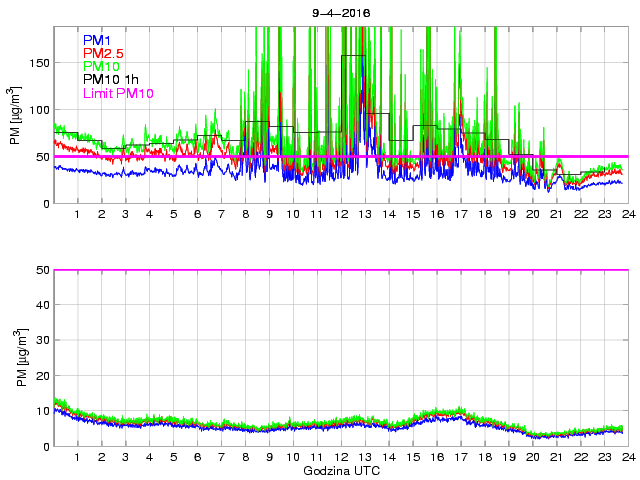The height and width of the screenshot is (480, 640).
Task: Click the 100 tick on top y-axis
Action: tap(38, 109)
